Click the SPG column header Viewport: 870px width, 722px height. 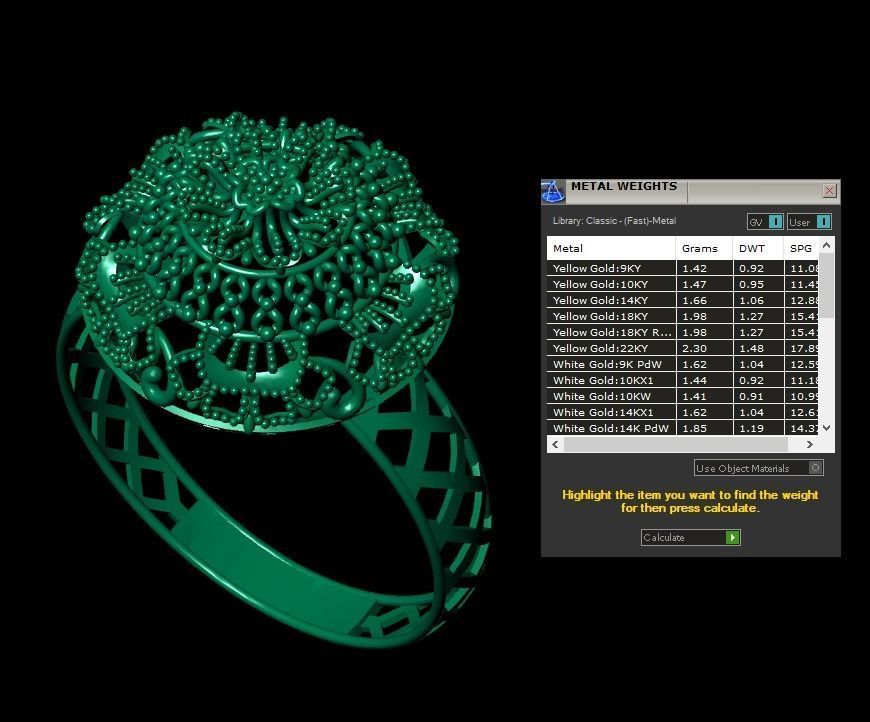[801, 249]
